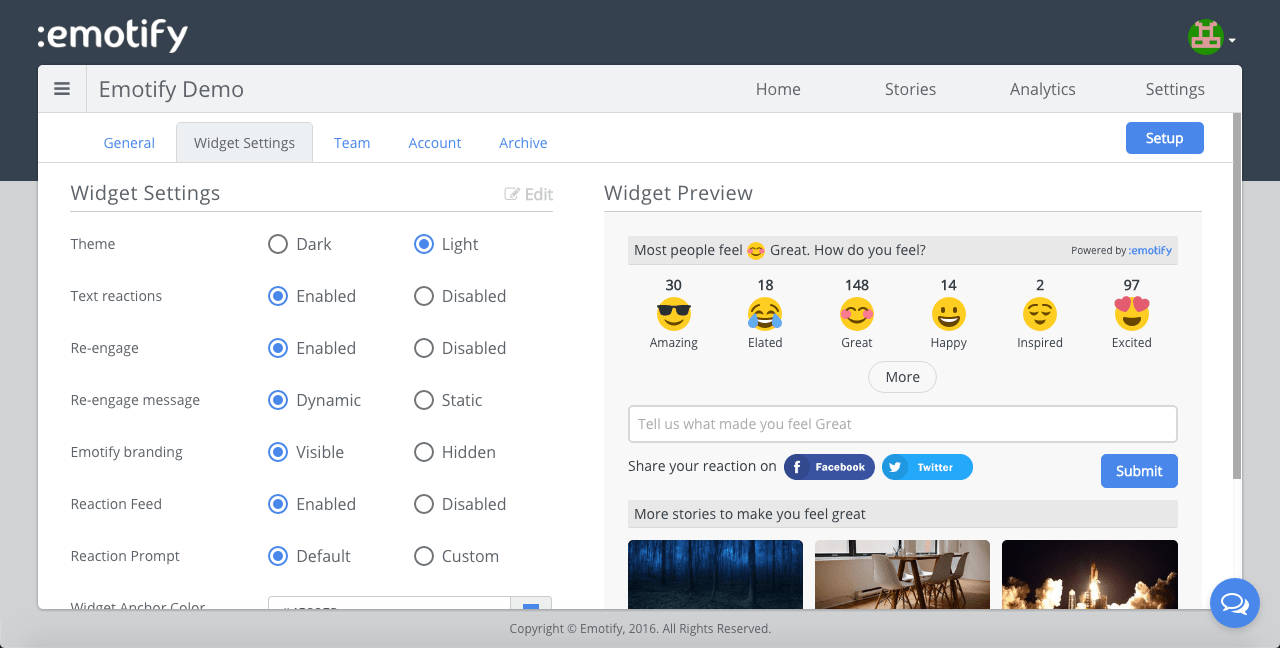Share the reaction on Facebook
1280x648 pixels.
click(x=829, y=467)
